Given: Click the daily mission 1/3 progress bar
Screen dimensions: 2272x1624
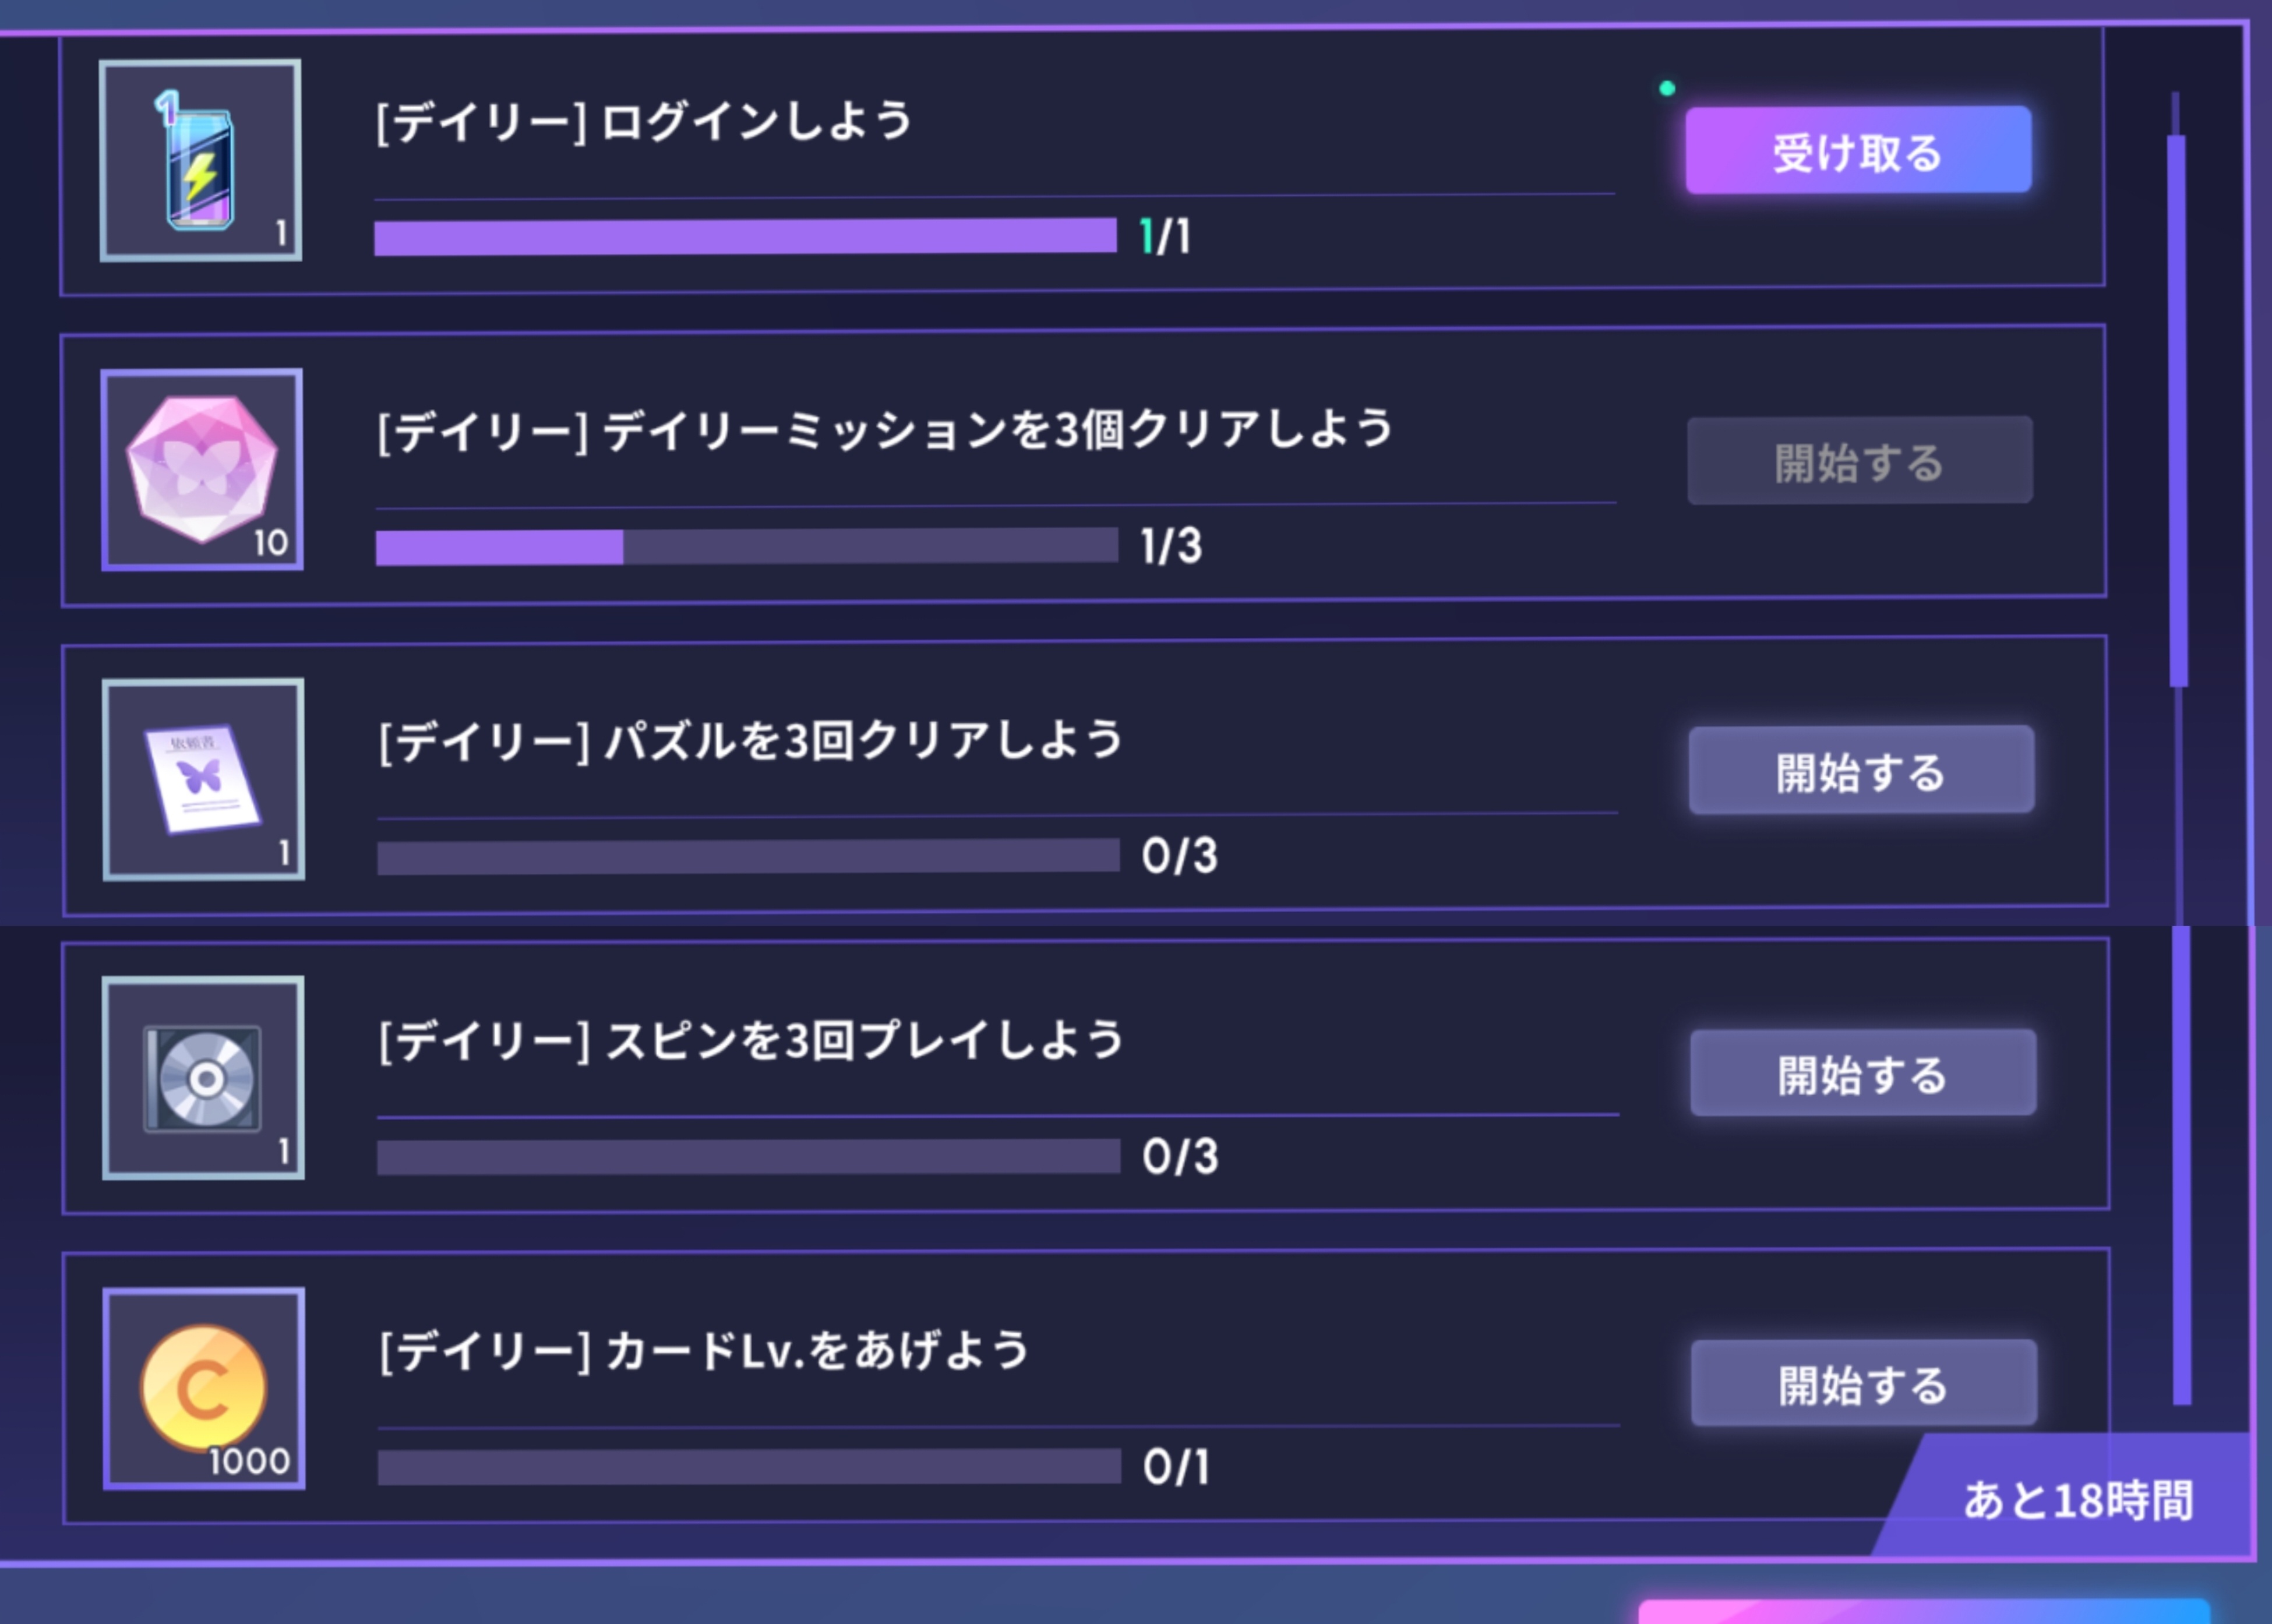Looking at the screenshot, I should 747,546.
